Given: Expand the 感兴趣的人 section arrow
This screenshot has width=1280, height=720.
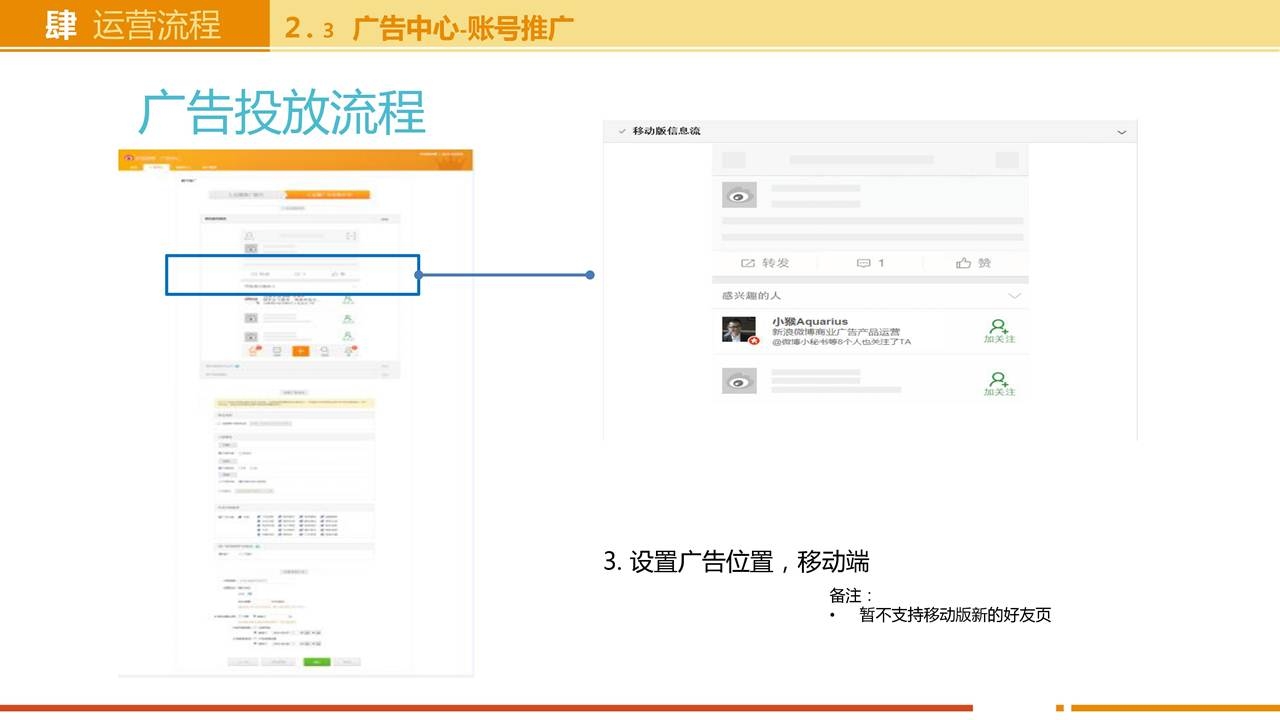Looking at the screenshot, I should (1014, 296).
